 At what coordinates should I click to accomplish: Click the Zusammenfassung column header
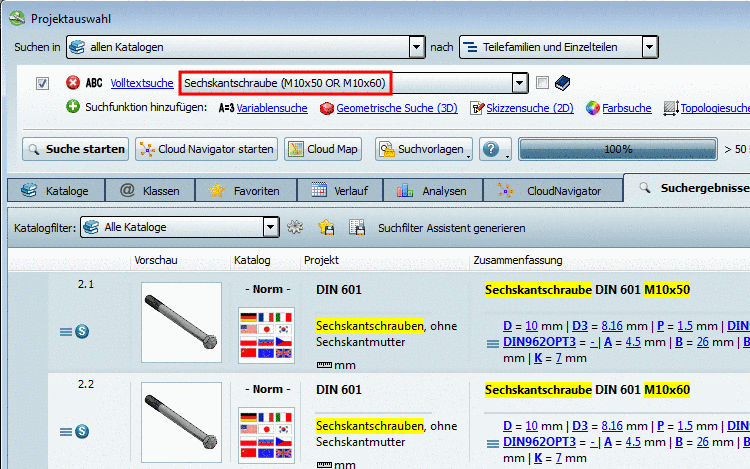tap(518, 260)
